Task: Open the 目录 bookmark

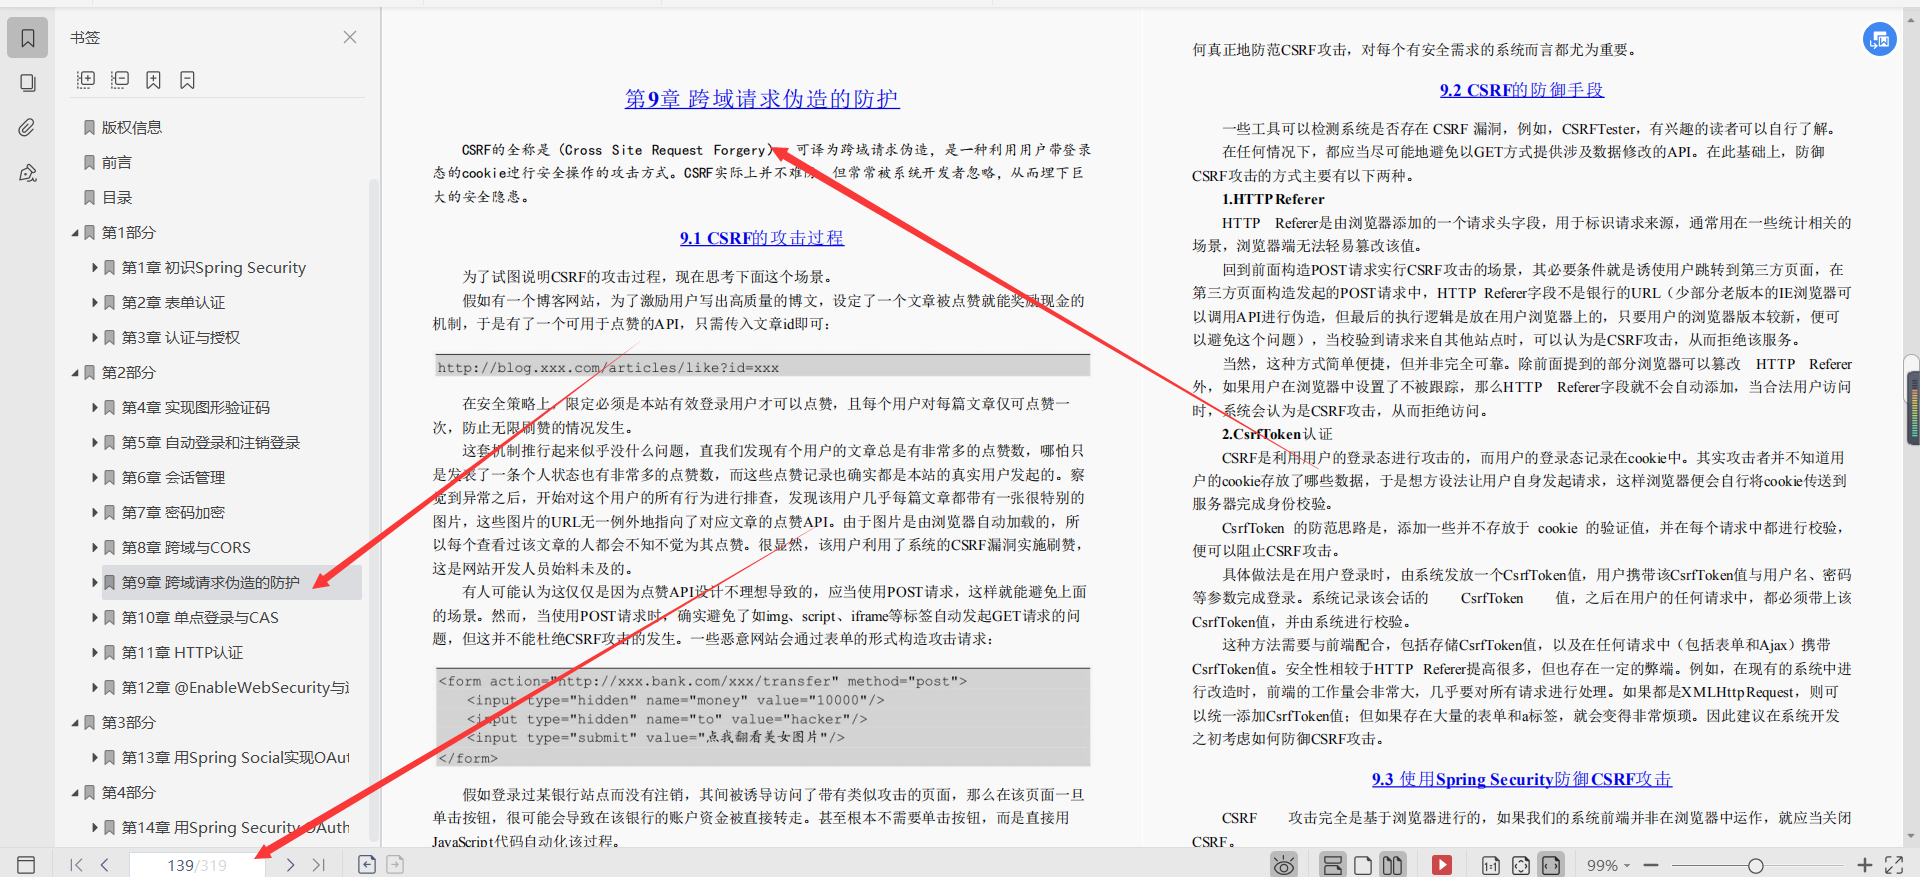Action: tap(117, 197)
